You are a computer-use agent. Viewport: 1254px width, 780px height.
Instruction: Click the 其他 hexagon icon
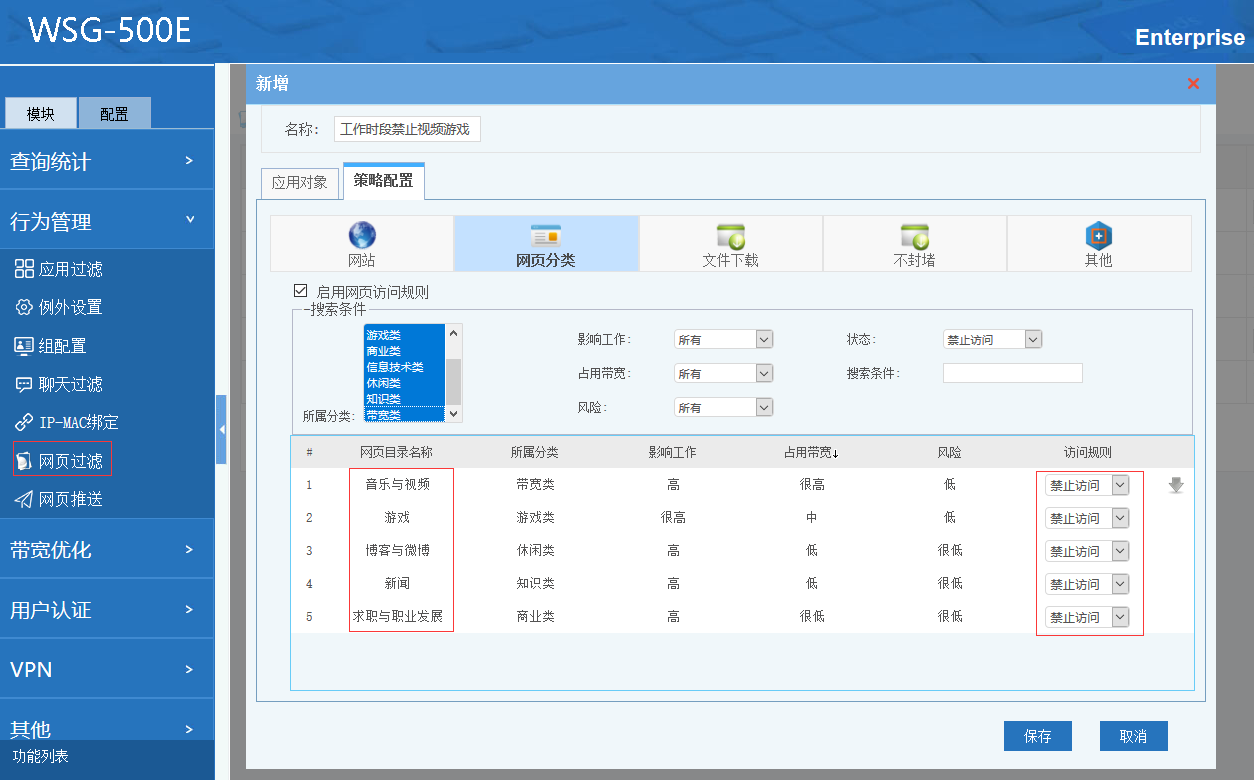click(x=1098, y=237)
